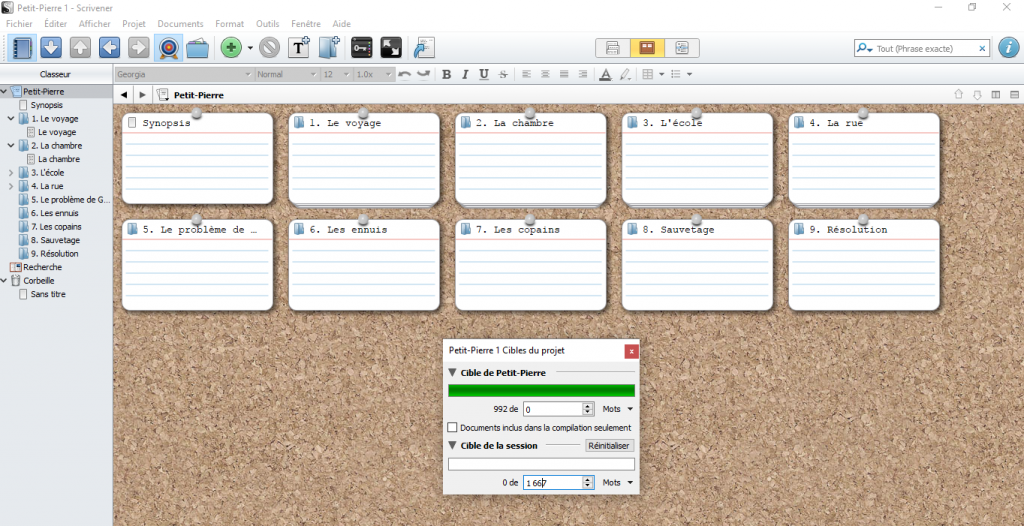Select the Synopsis document in binder

[x=46, y=105]
